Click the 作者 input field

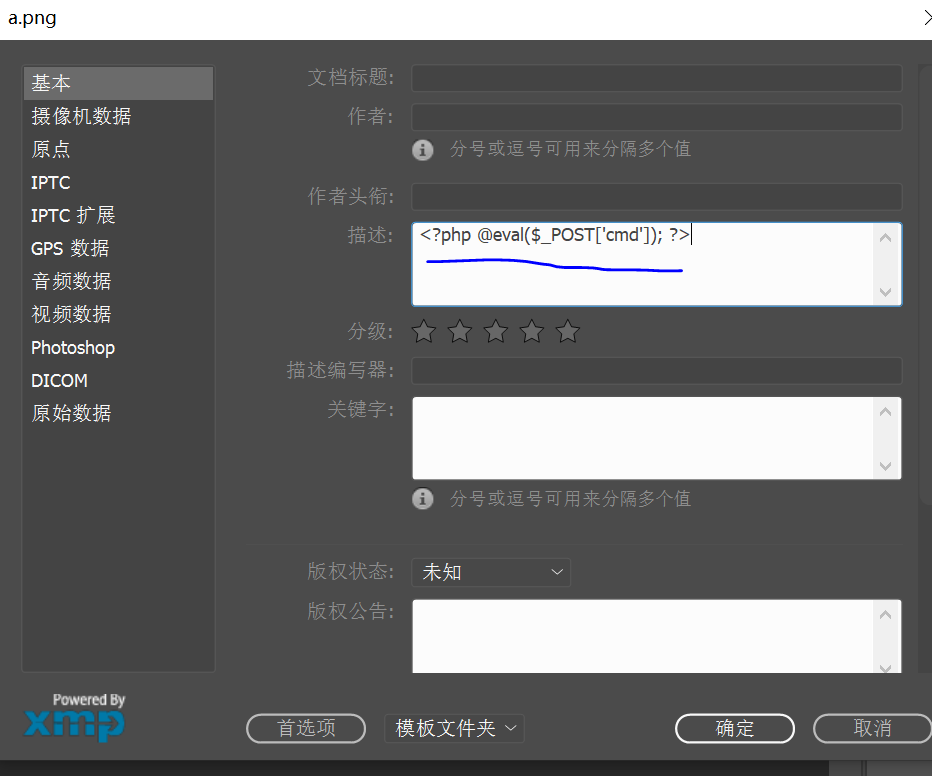click(657, 117)
